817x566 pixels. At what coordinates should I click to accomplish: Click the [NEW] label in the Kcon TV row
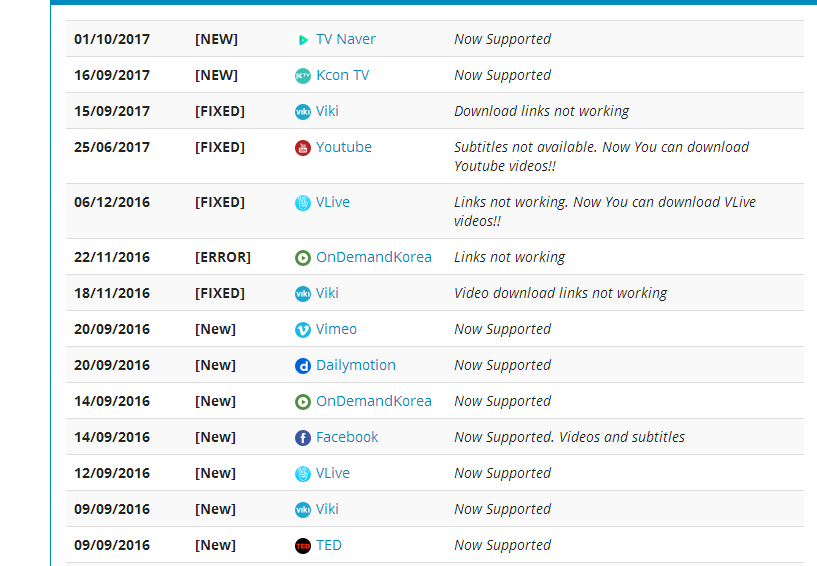coord(216,75)
